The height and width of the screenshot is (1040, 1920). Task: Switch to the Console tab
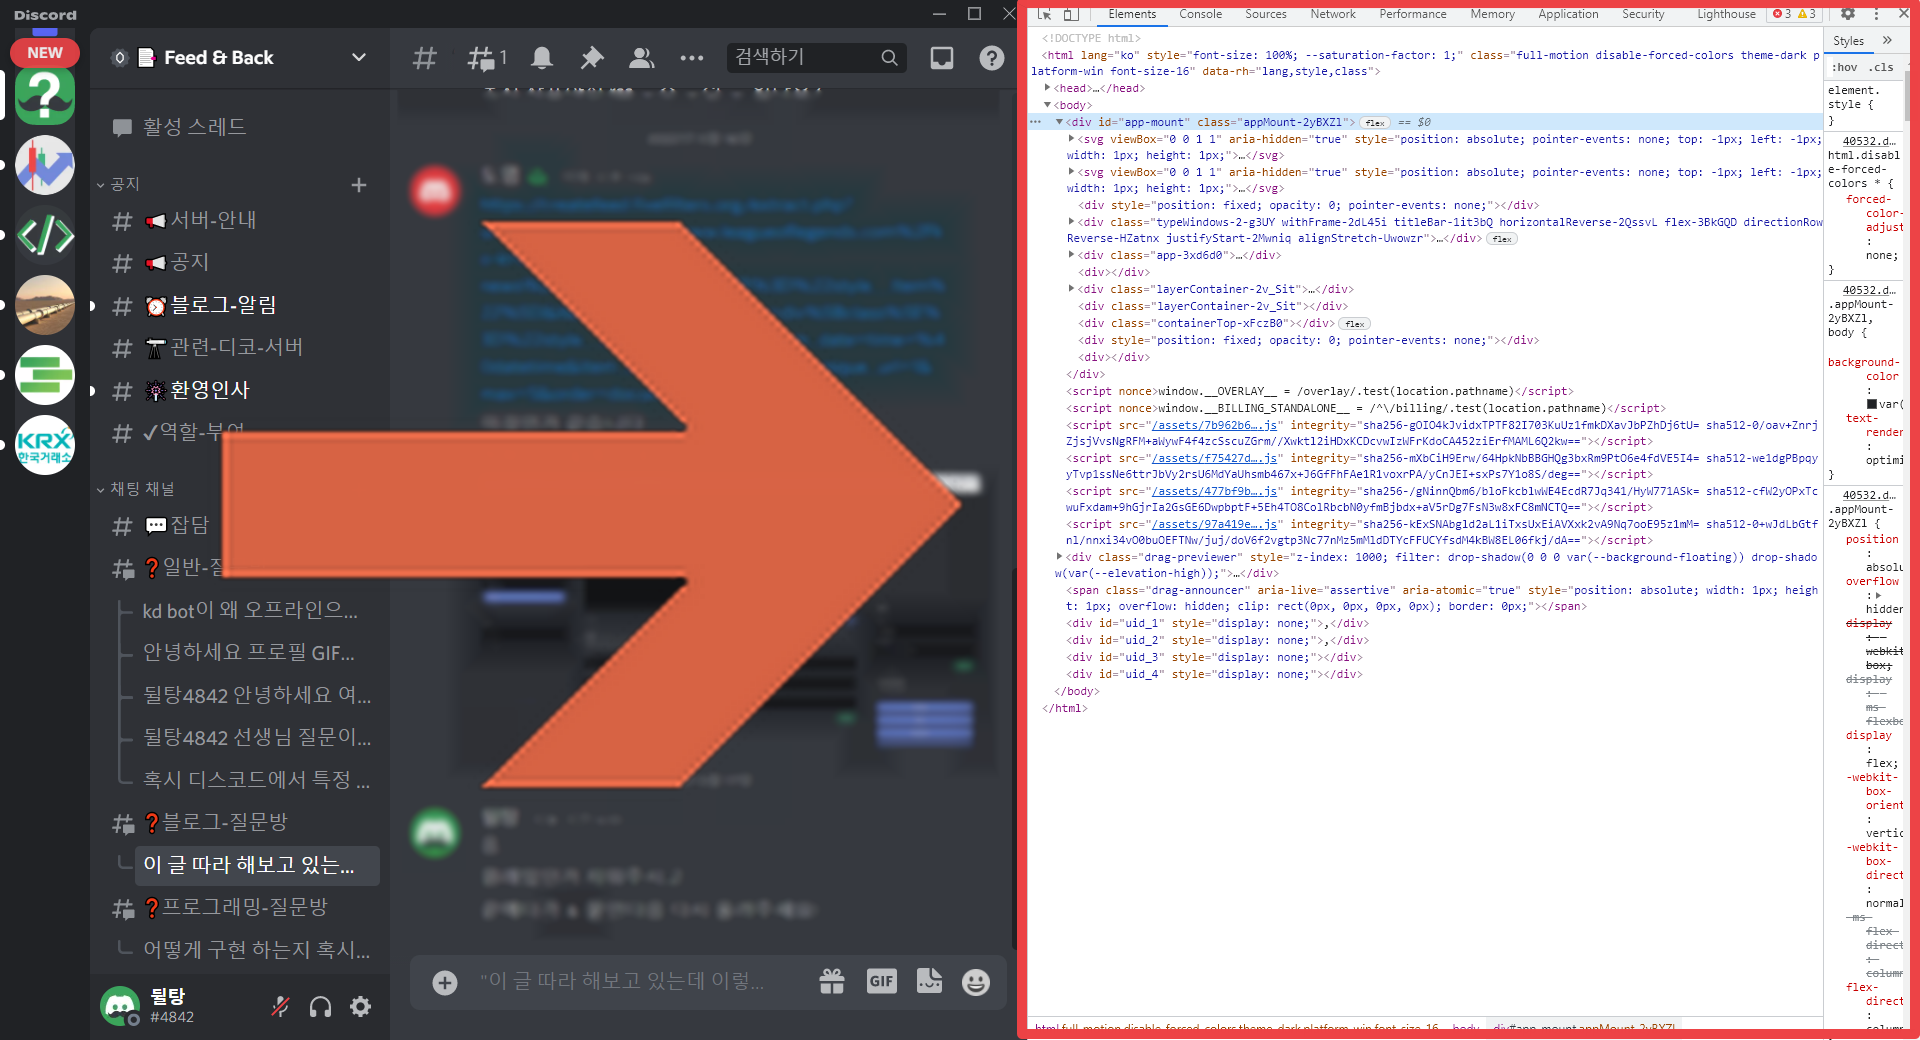(x=1200, y=14)
